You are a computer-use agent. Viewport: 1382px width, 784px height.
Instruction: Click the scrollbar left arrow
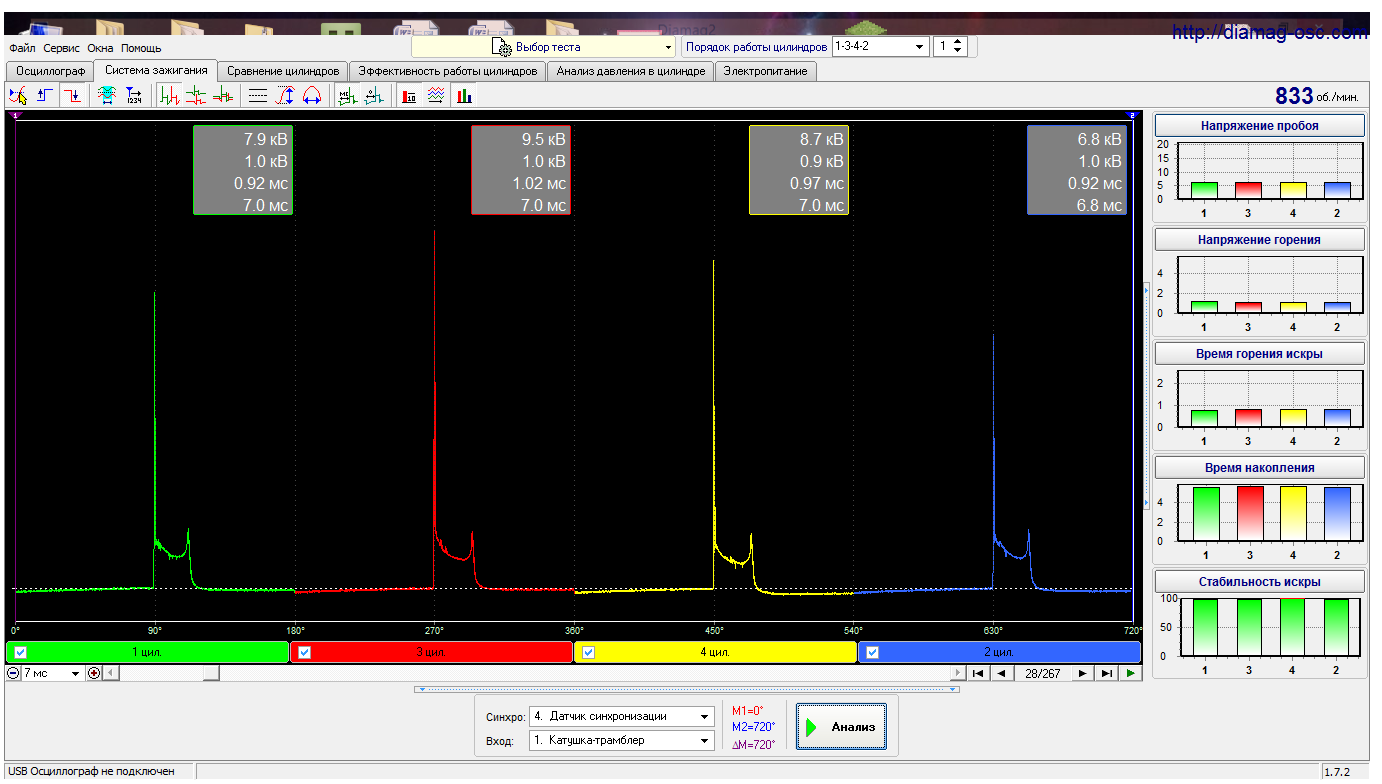[x=111, y=674]
